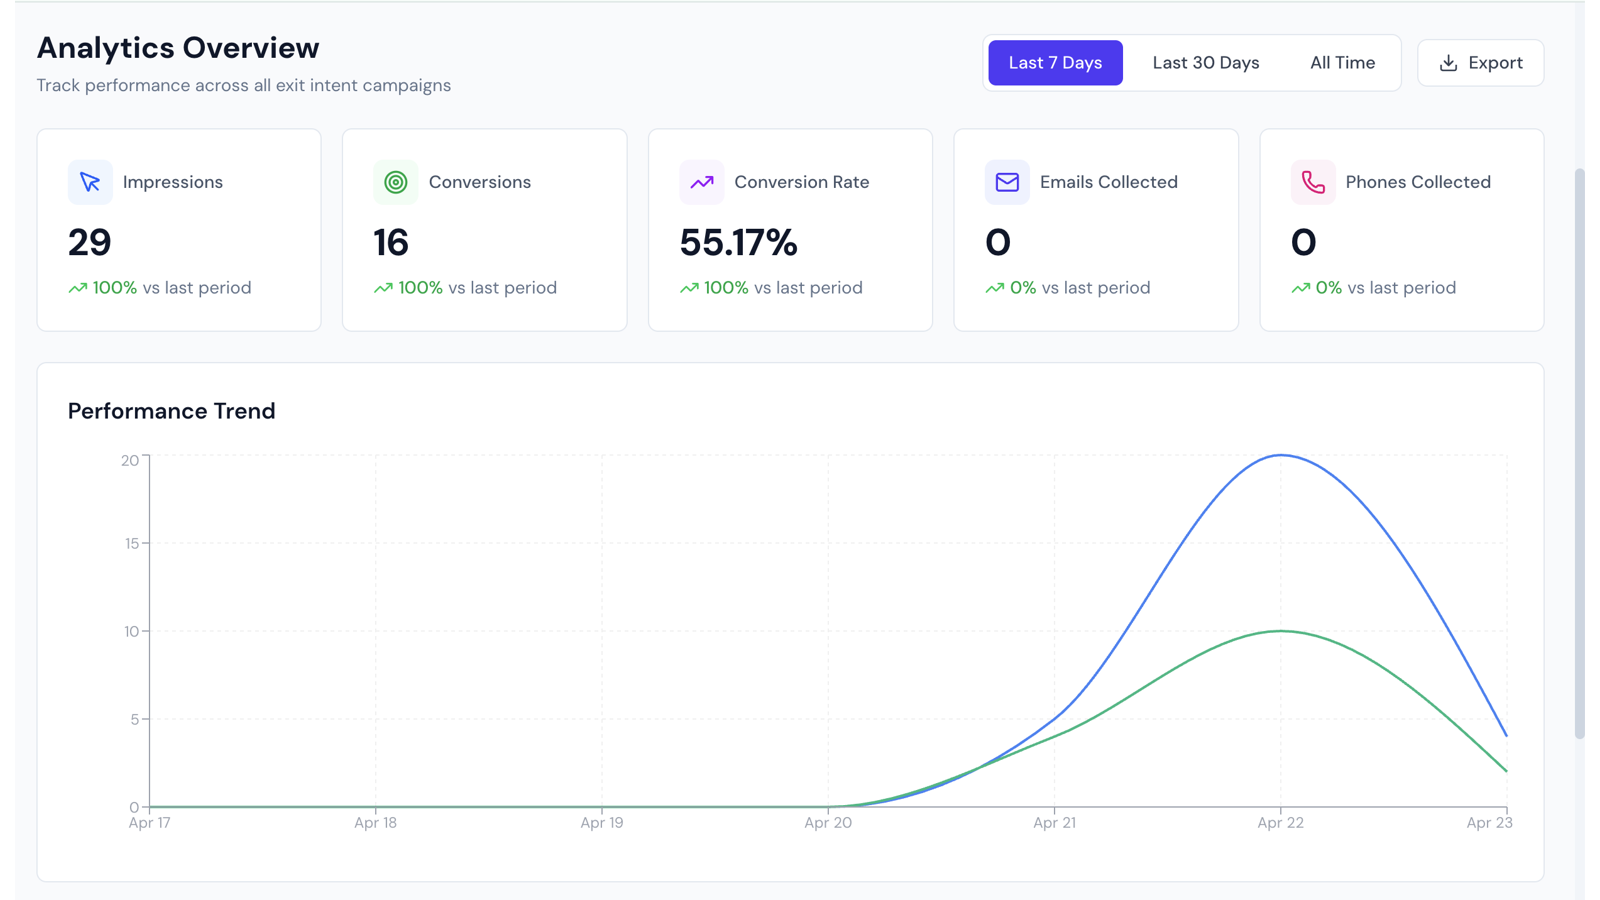Click green conversions line peak on chart
Screen dimensions: 1600x900
(1281, 631)
